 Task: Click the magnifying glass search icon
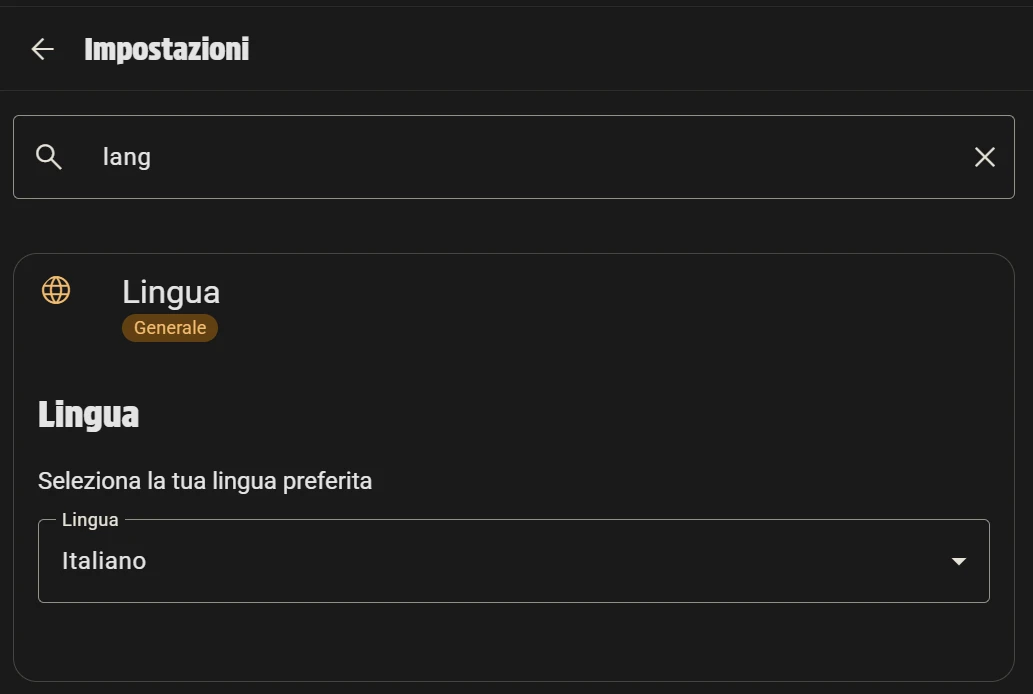click(49, 157)
